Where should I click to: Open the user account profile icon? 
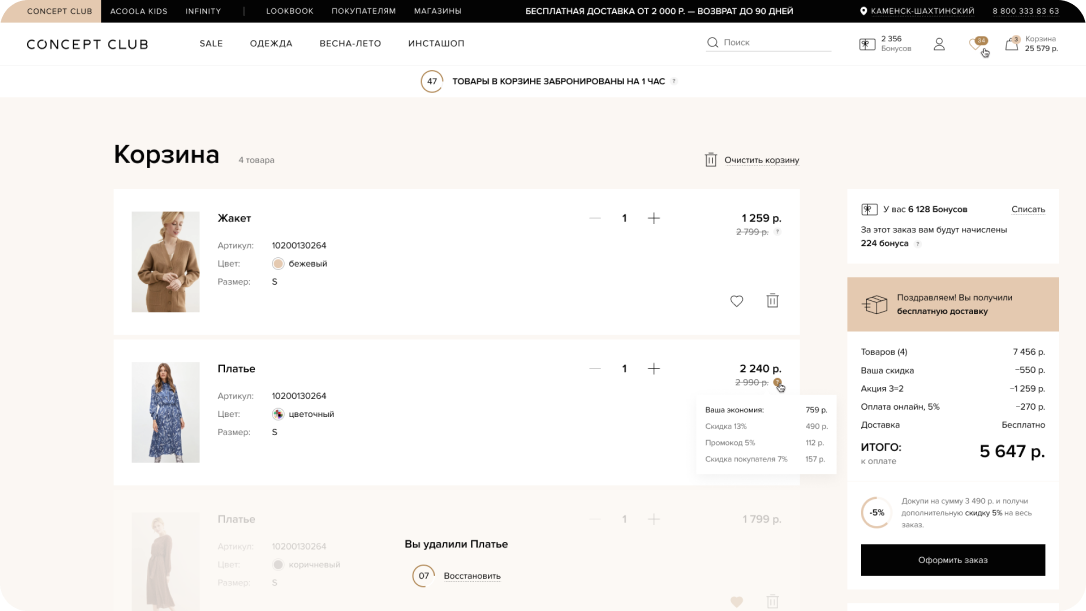[x=939, y=44]
